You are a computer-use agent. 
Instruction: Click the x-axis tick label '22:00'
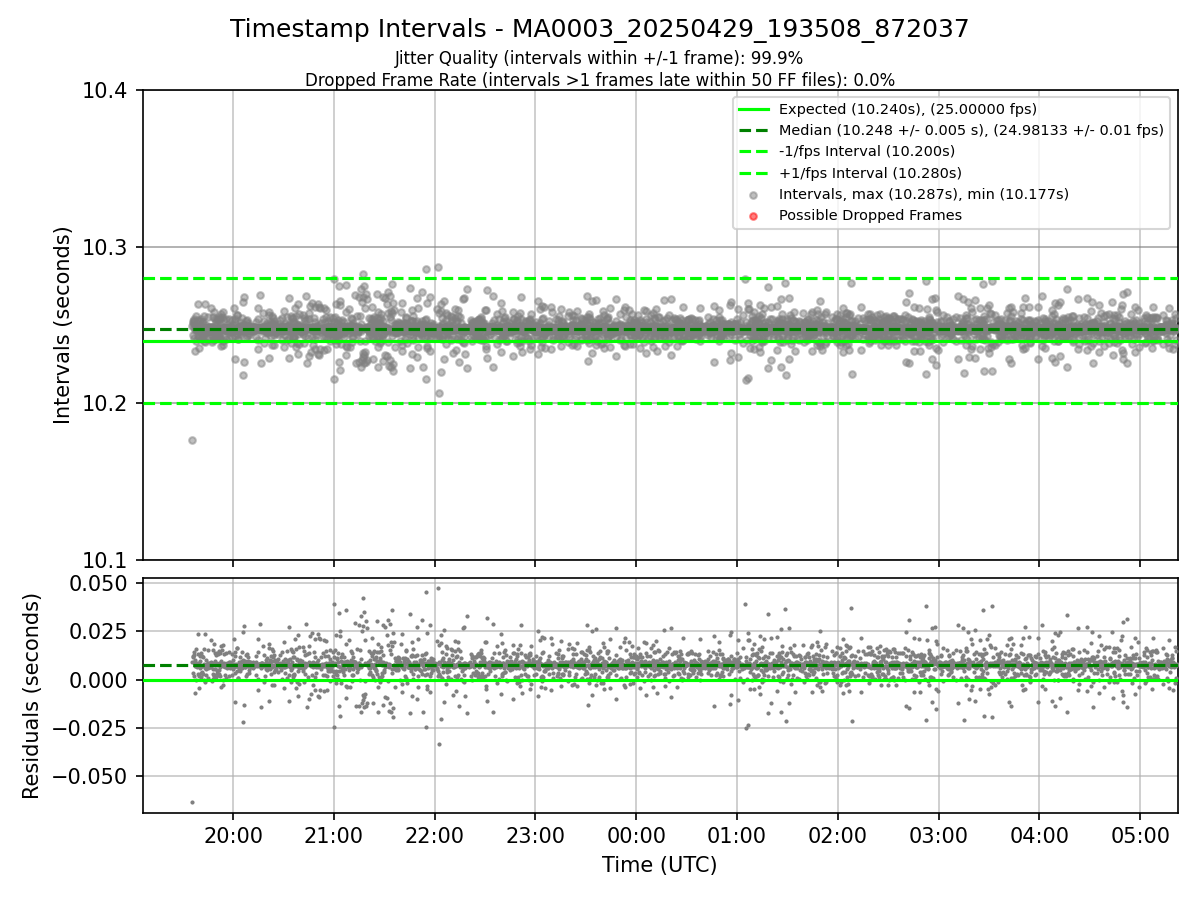(434, 834)
